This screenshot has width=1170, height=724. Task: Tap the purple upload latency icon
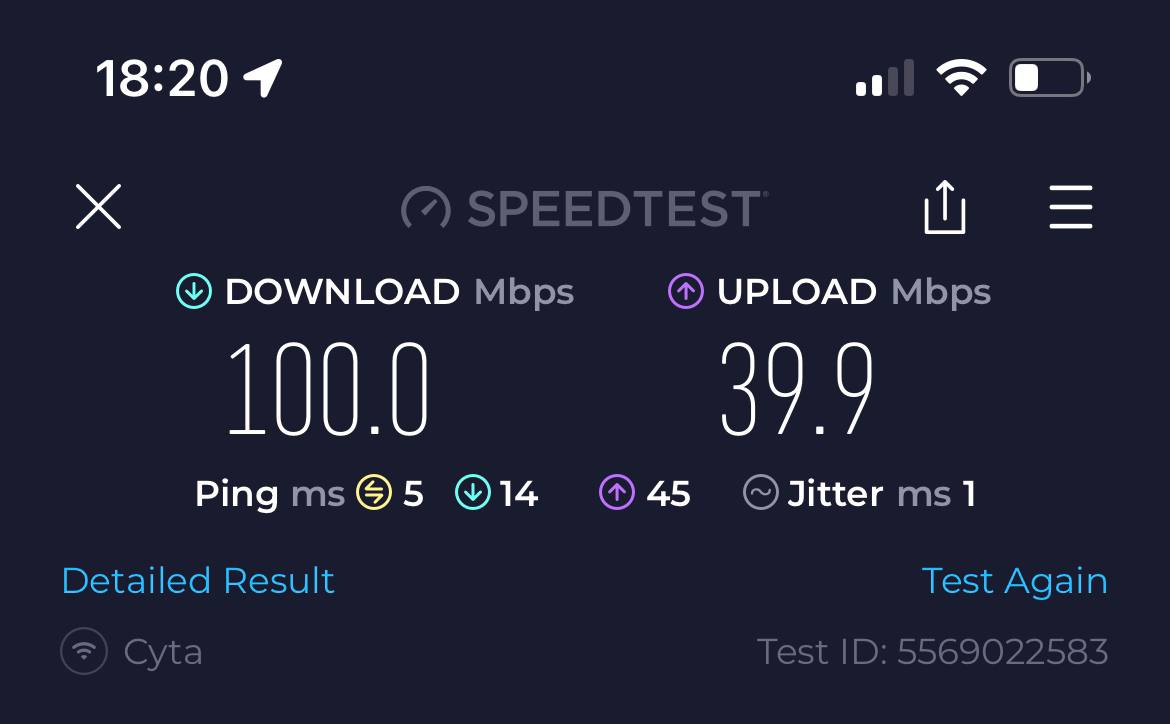coord(617,493)
